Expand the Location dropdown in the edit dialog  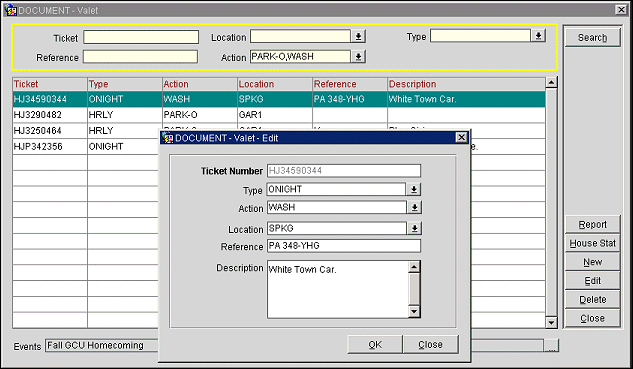tap(414, 229)
